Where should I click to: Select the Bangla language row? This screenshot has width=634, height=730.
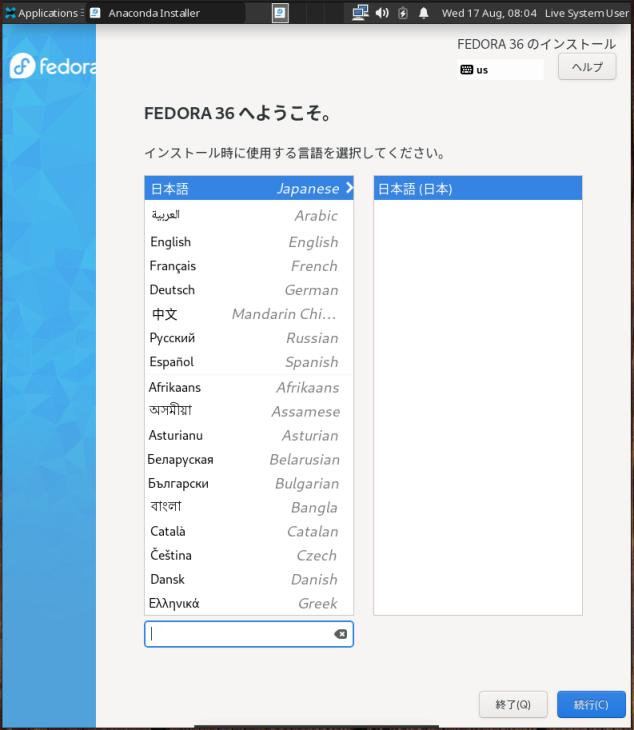click(249, 507)
